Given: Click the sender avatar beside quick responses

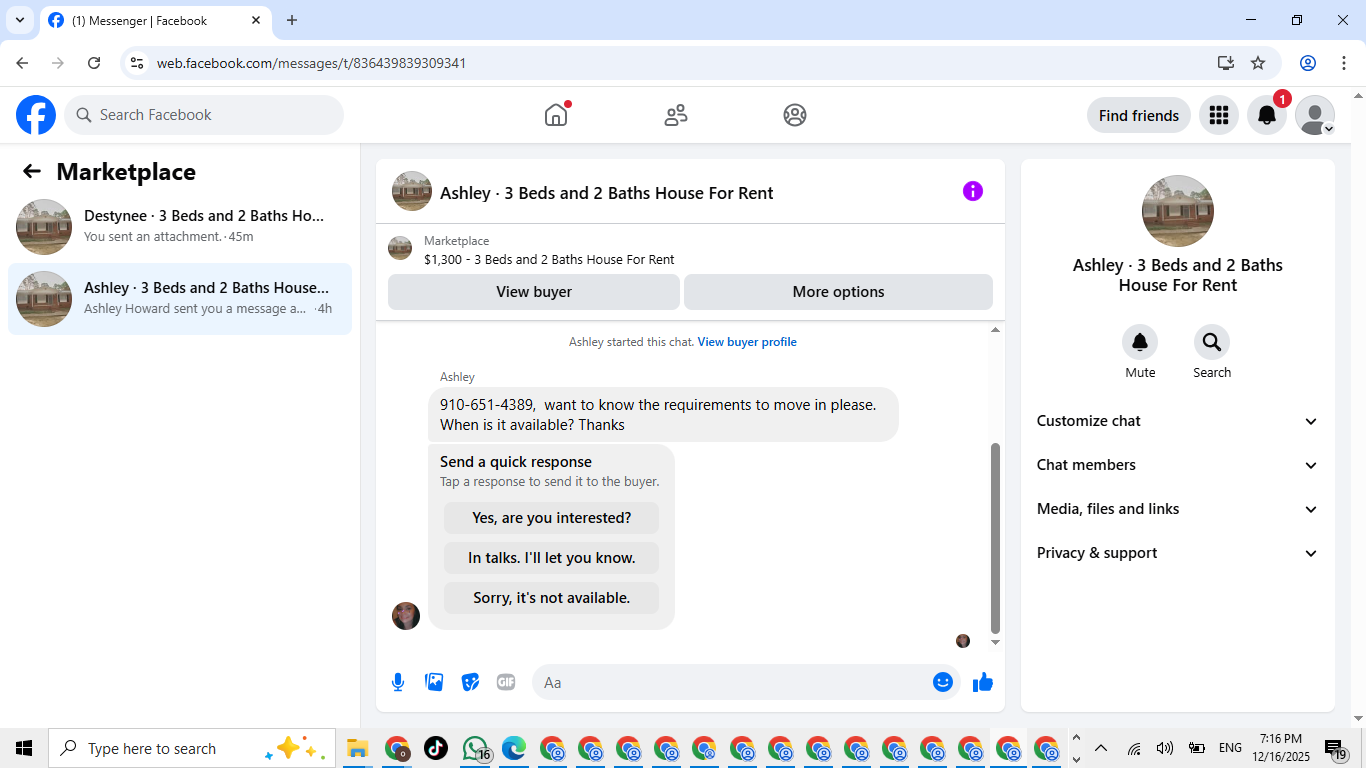Looking at the screenshot, I should coord(406,616).
